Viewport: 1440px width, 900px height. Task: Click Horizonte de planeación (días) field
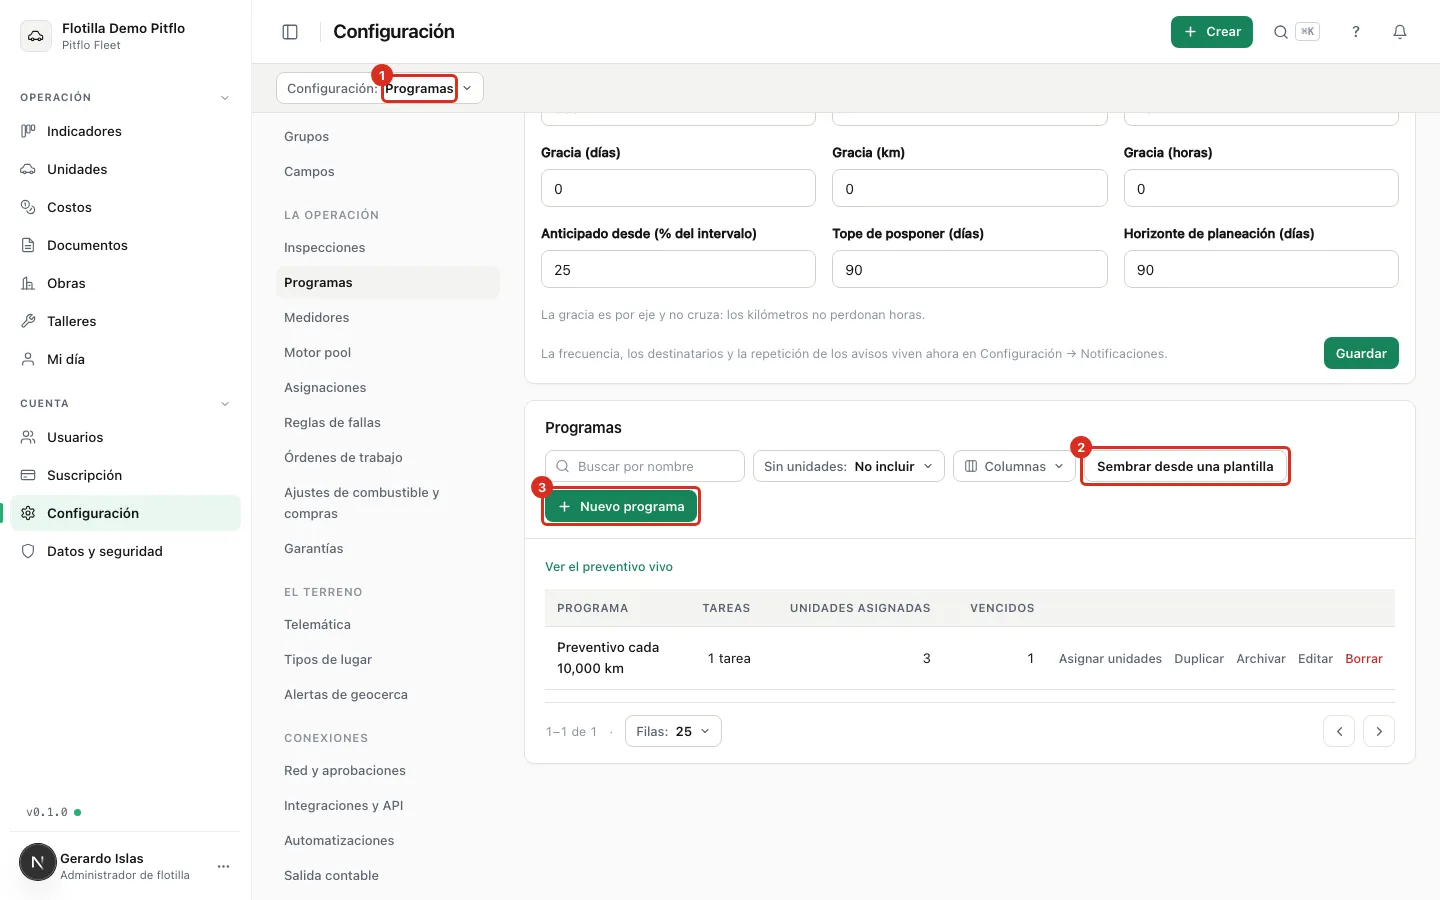coord(1261,269)
